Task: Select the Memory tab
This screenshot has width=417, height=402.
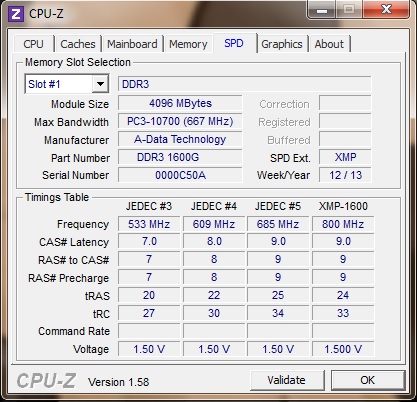Action: click(x=188, y=44)
